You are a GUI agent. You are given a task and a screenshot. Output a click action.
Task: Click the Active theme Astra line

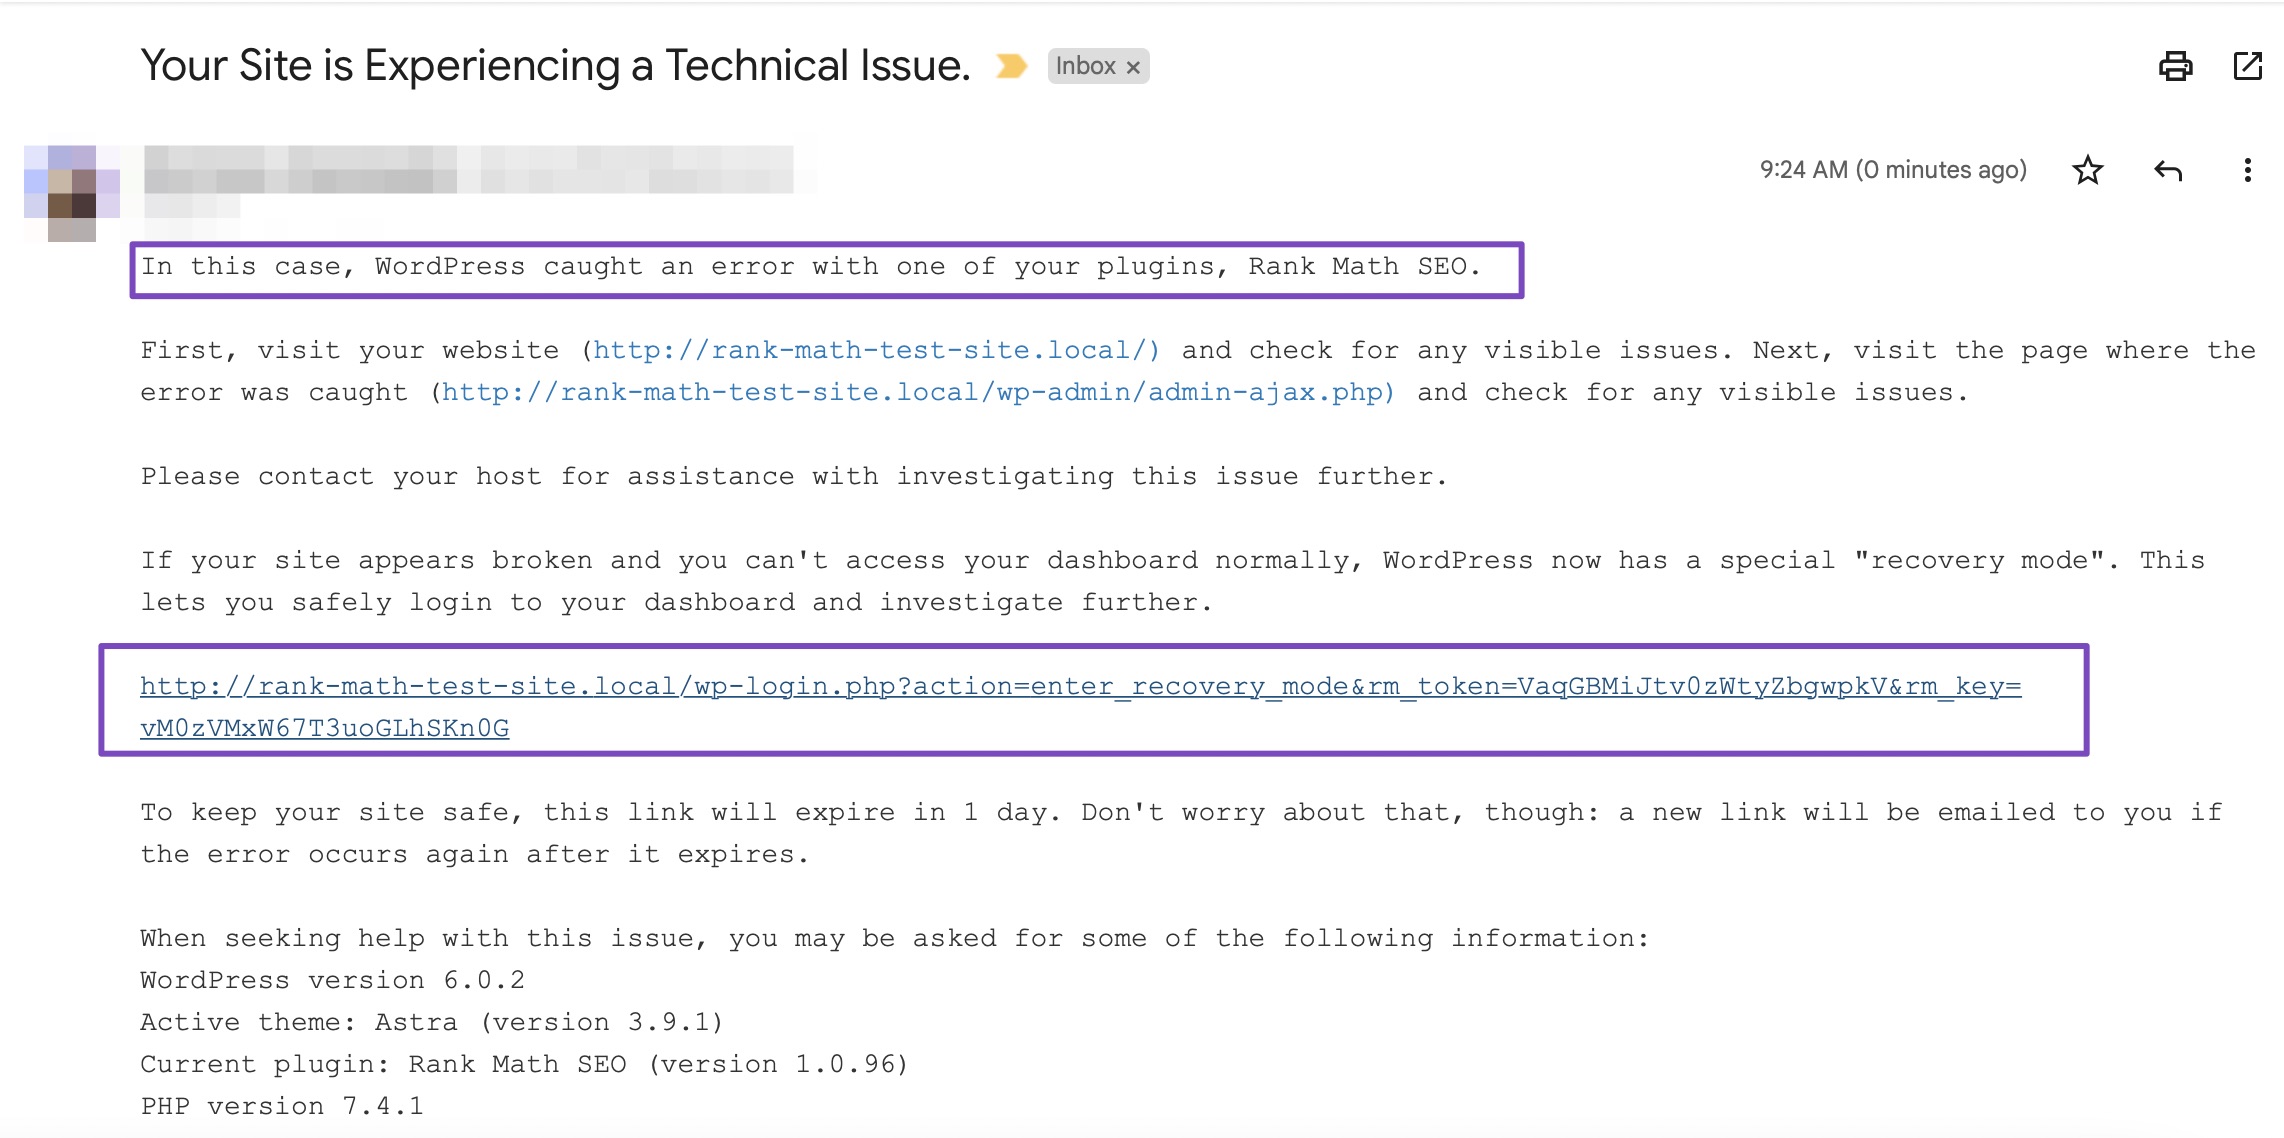[x=431, y=1022]
